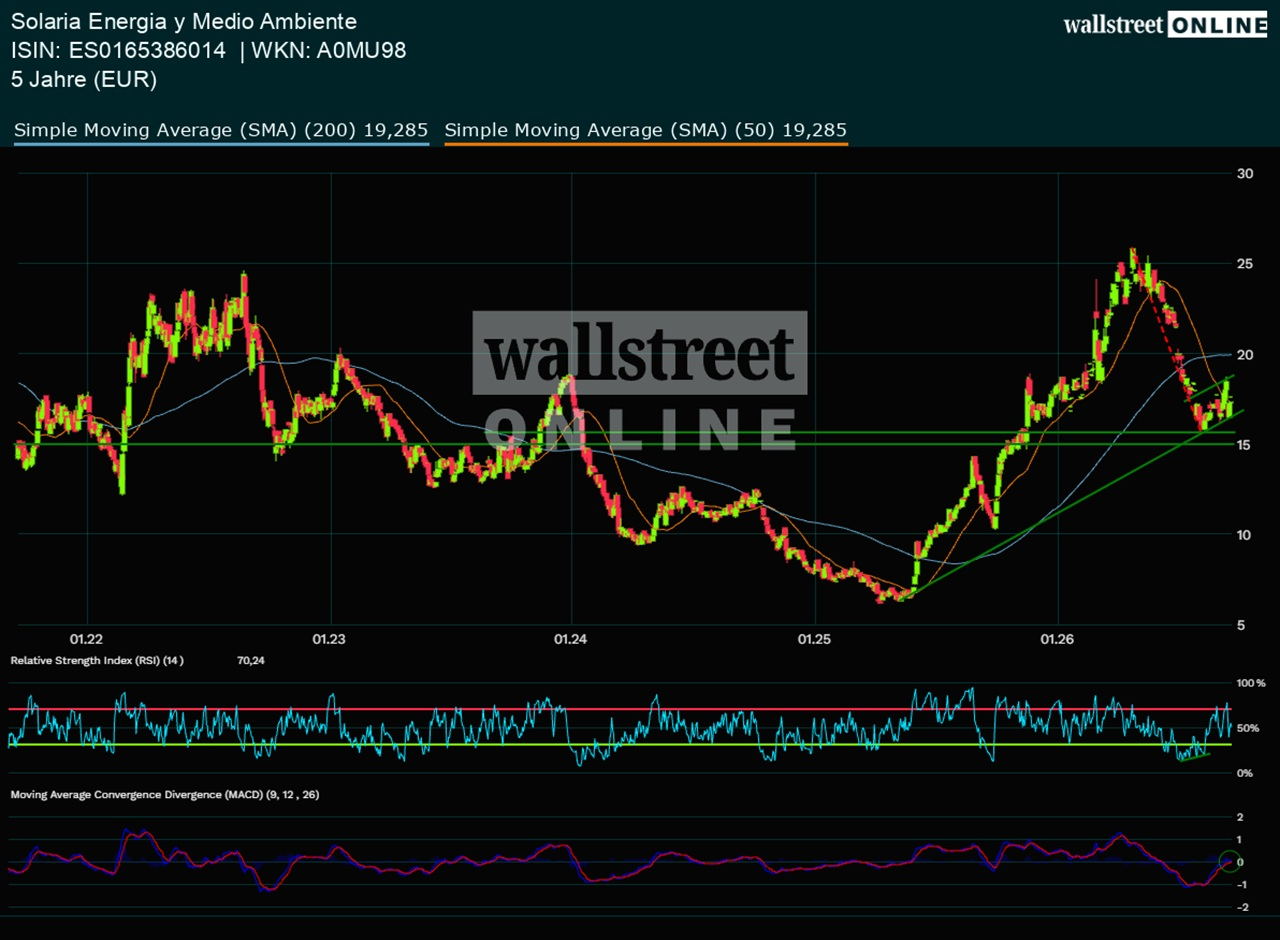Select the Simple Moving Average (SMA) (50) legend entry
This screenshot has height=940, width=1280.
[646, 130]
